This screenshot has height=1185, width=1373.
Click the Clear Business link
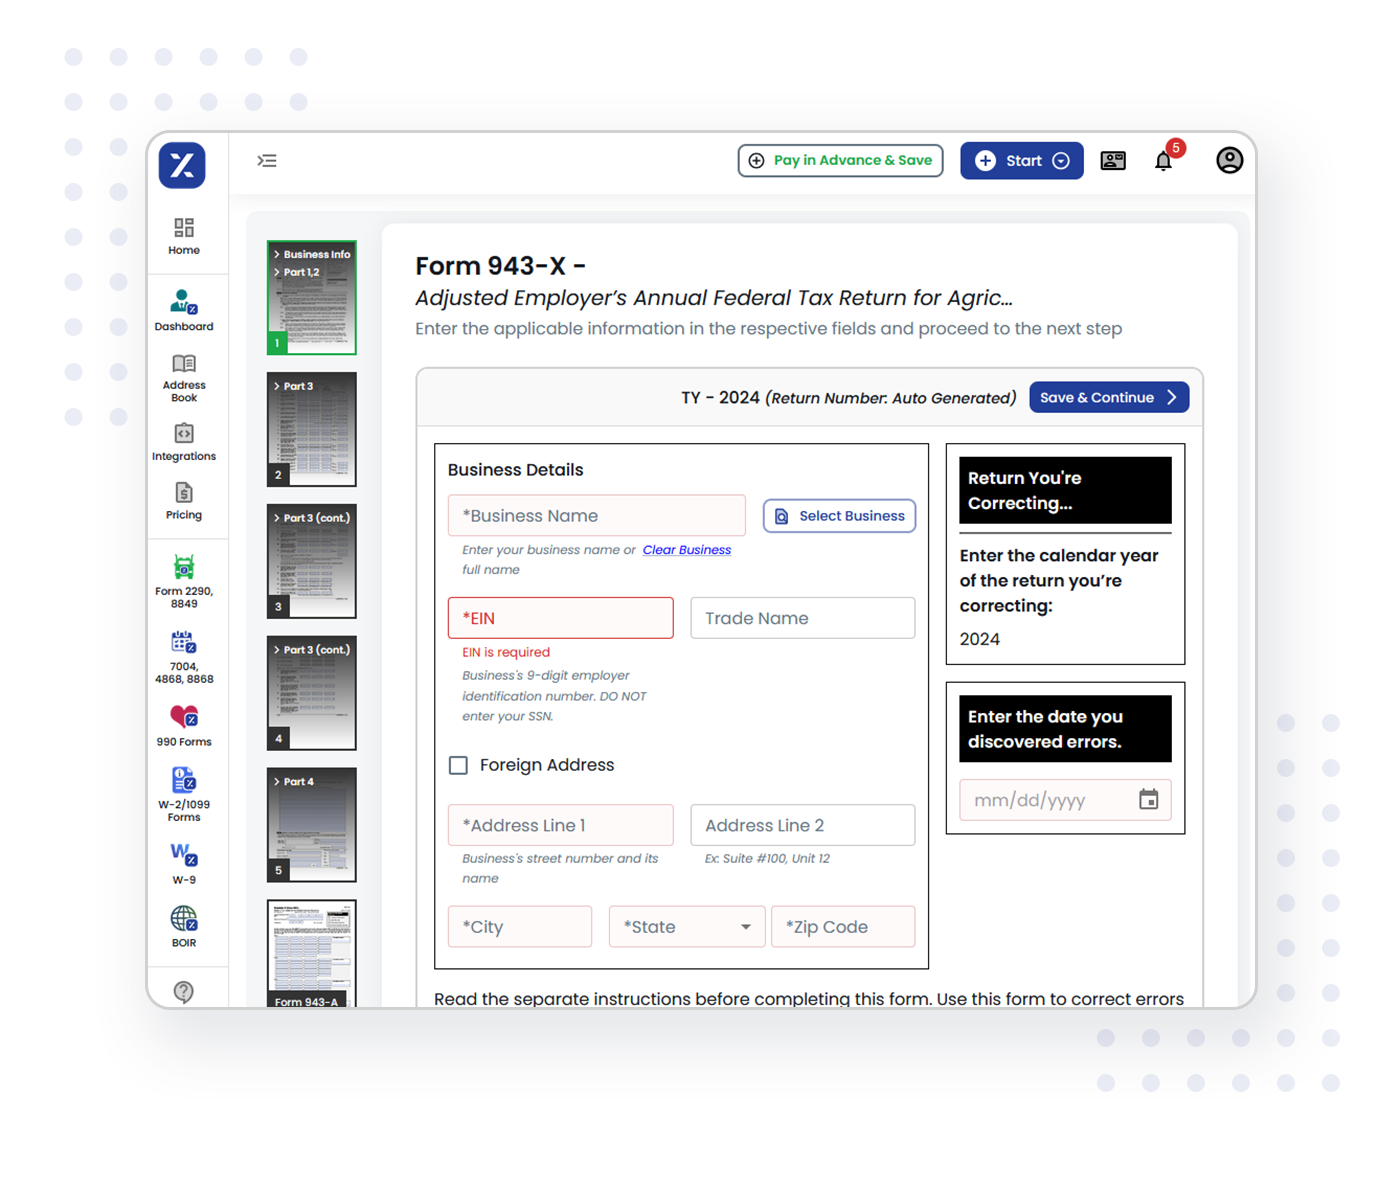pos(687,549)
